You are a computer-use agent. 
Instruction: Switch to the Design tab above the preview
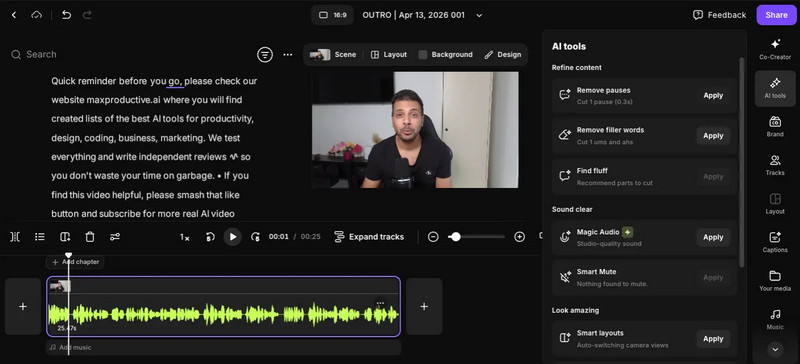(503, 55)
